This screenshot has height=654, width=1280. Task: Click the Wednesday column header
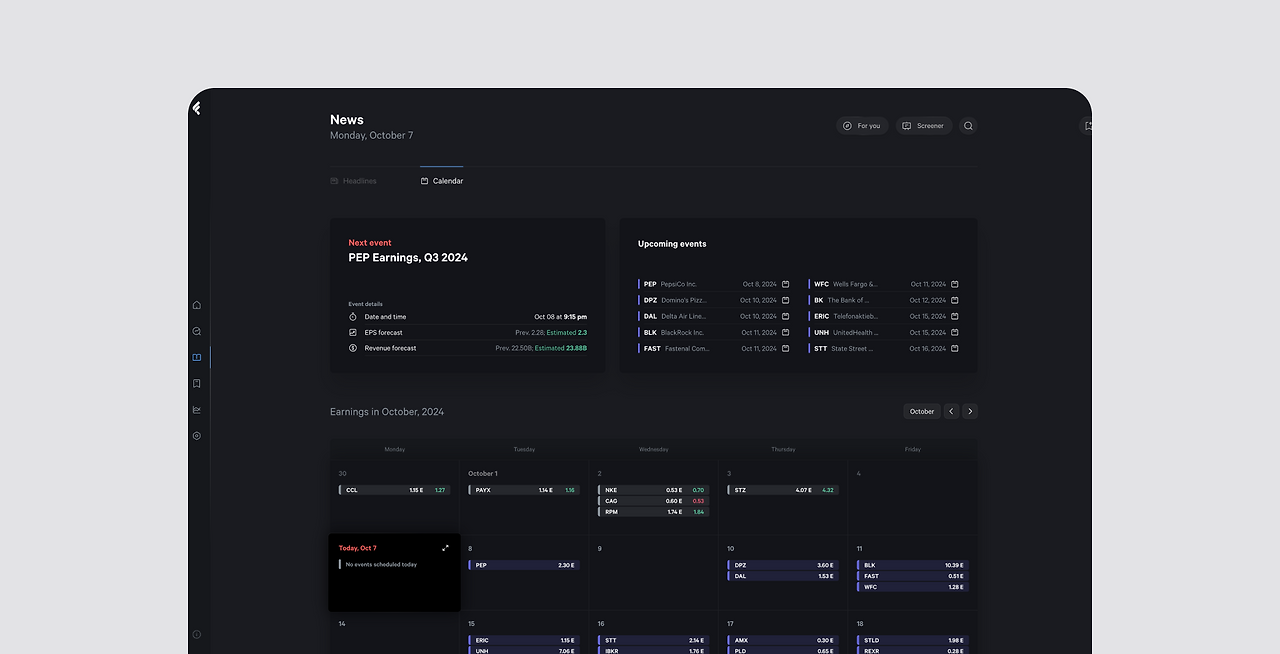coord(653,449)
